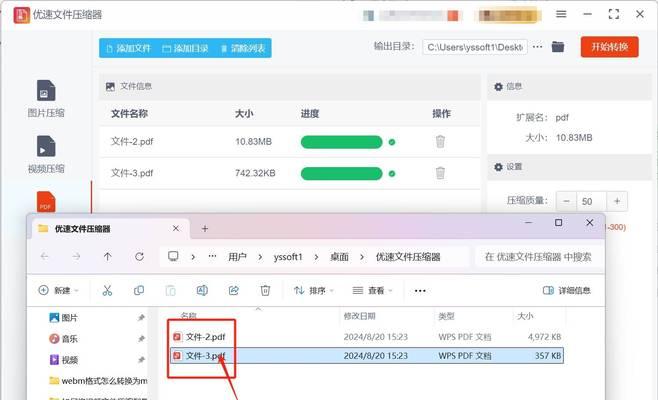This screenshot has width=658, height=400.
Task: Delete 文件-2.pdf with its trash icon
Action: pyautogui.click(x=440, y=141)
